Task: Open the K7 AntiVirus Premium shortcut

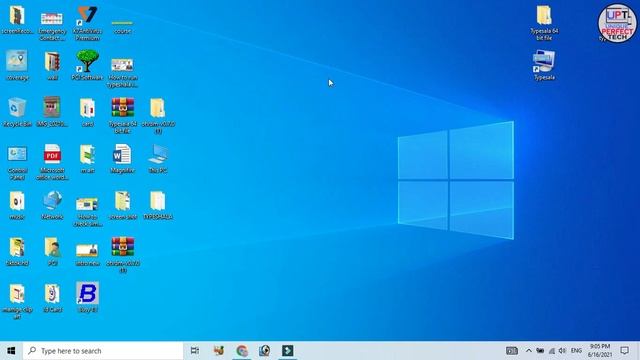Action: [x=87, y=23]
